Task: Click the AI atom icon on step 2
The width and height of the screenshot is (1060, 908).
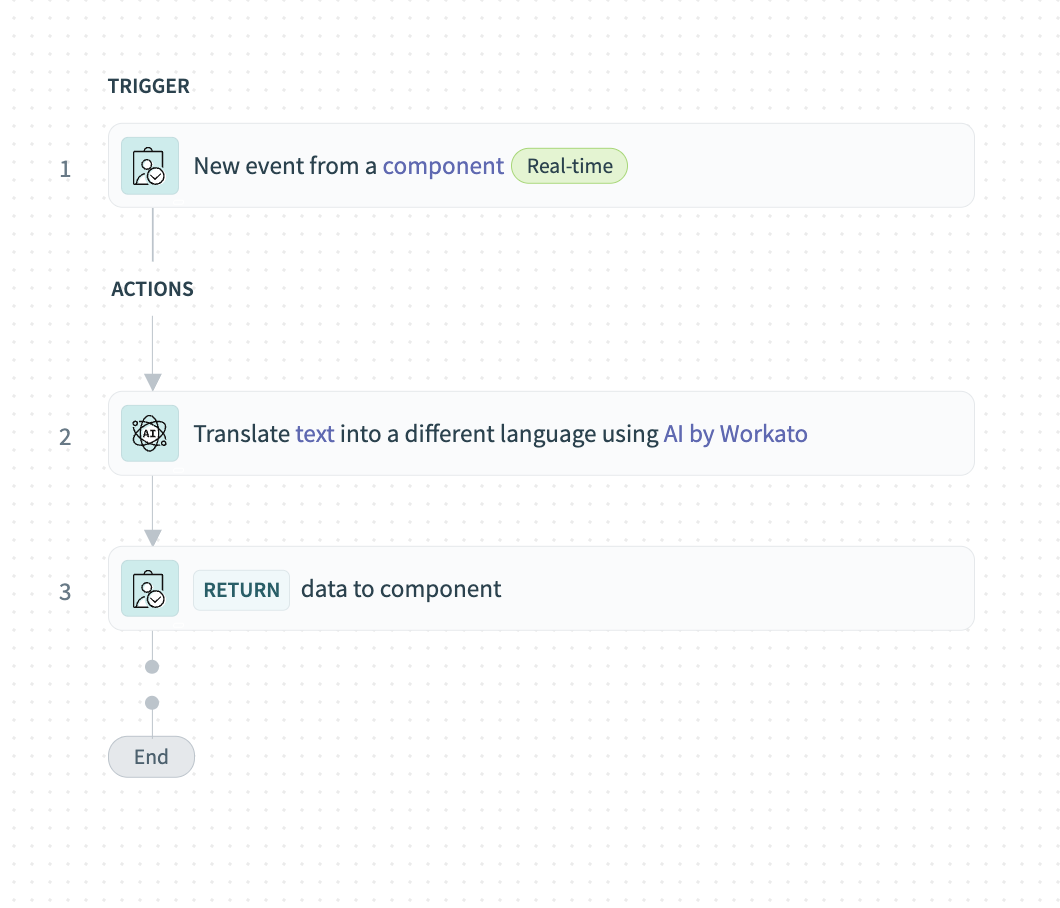Action: (x=150, y=434)
